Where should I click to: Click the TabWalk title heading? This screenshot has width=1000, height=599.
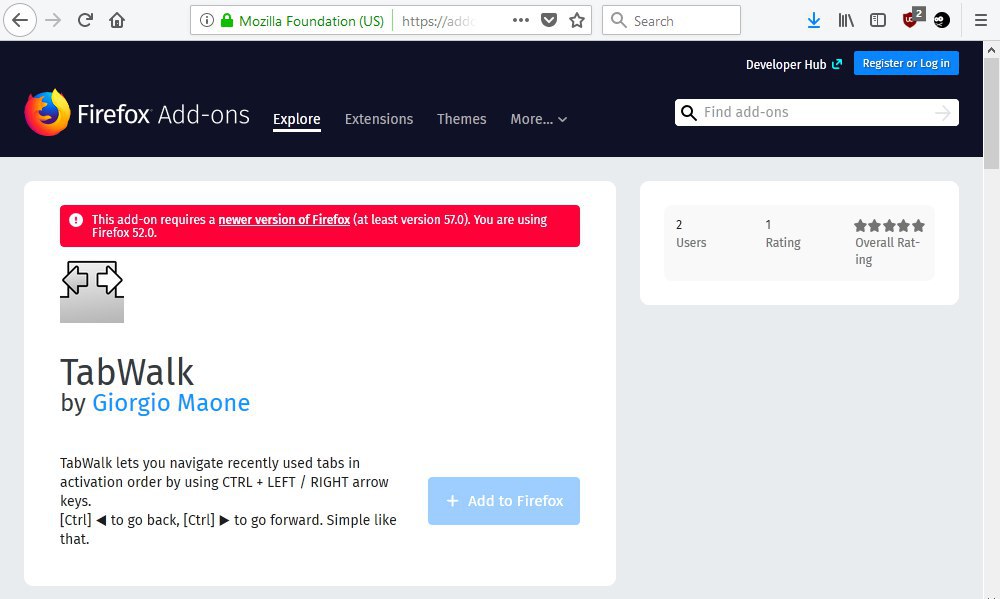coord(127,372)
